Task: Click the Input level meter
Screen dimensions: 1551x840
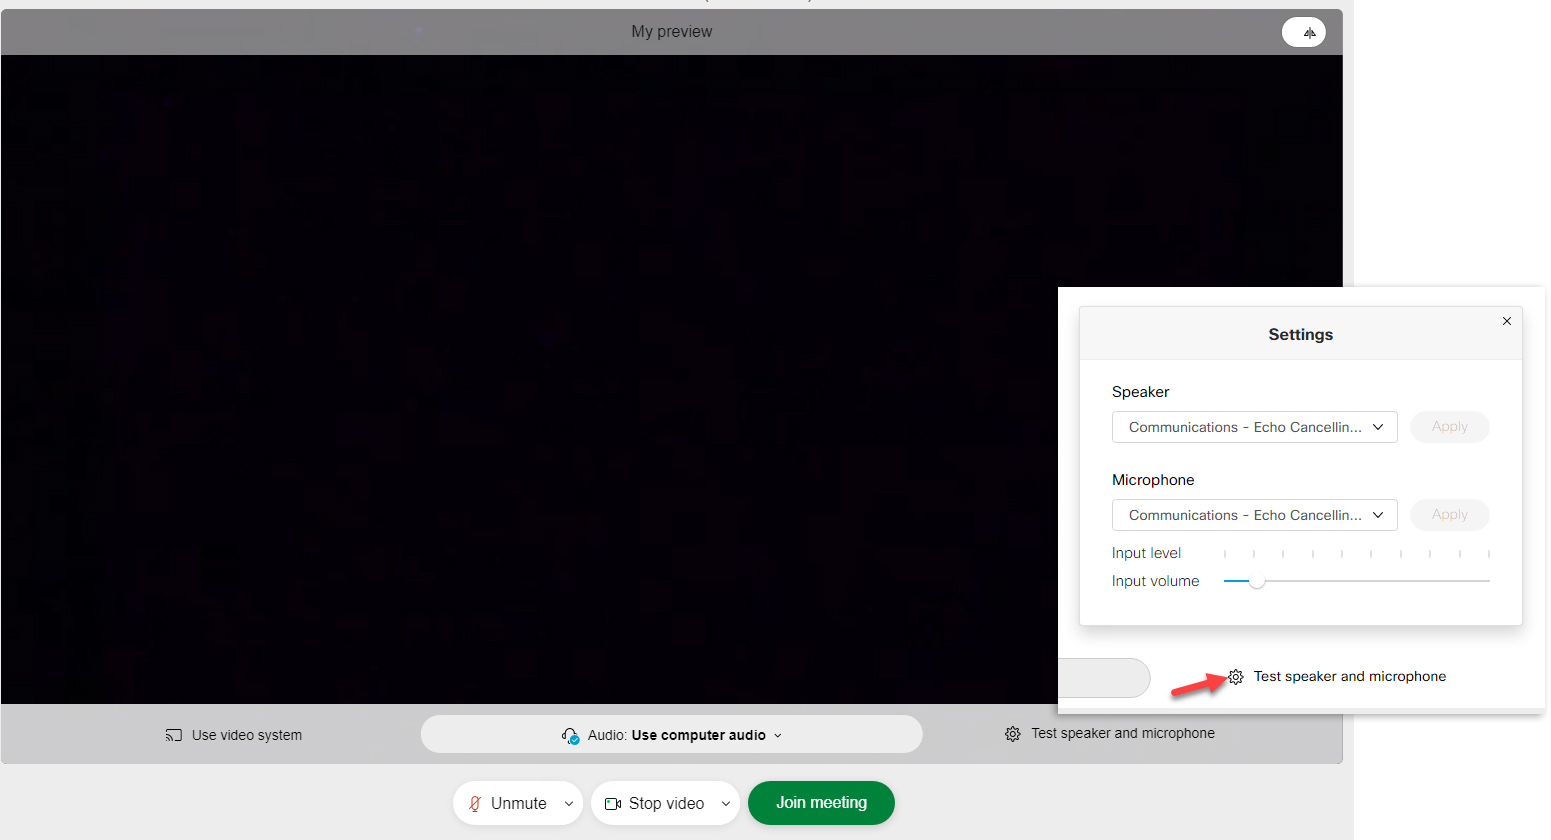Action: point(1356,553)
